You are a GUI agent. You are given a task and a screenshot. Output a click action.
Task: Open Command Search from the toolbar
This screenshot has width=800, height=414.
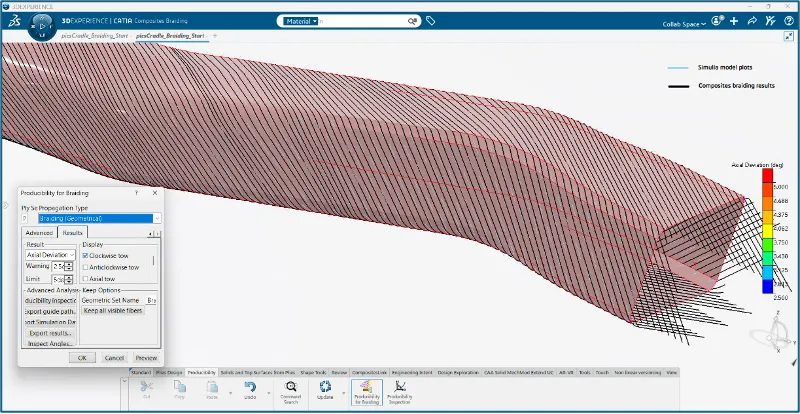tap(291, 390)
